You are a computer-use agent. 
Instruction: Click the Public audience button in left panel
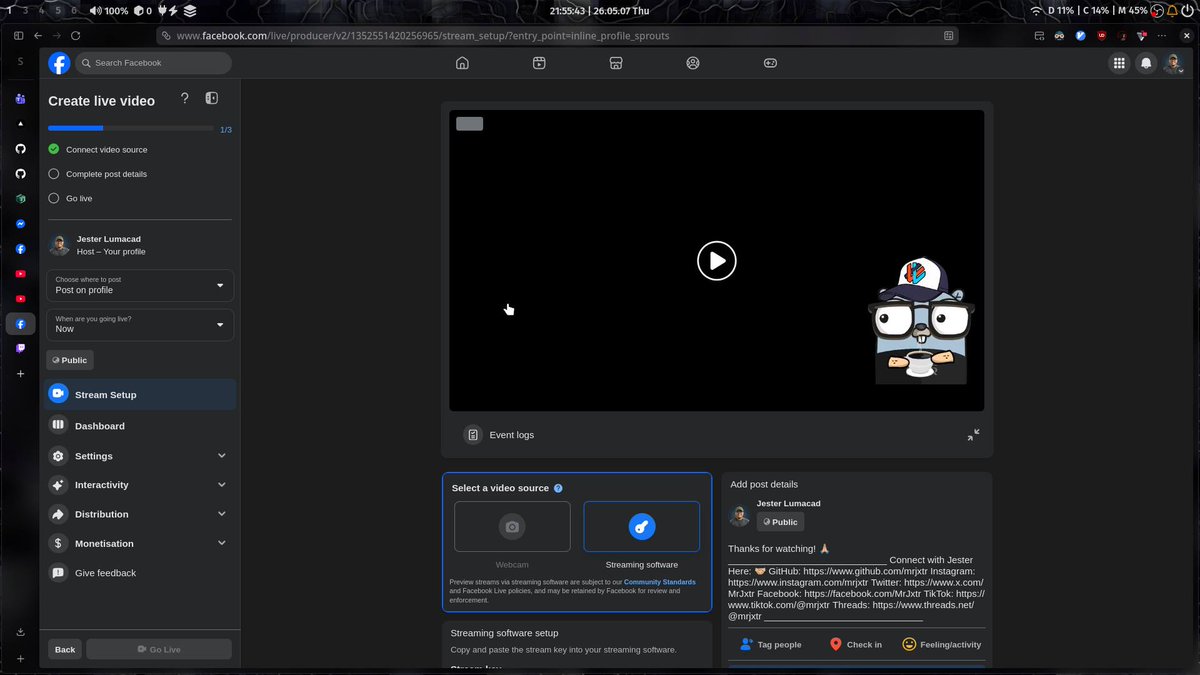click(70, 360)
